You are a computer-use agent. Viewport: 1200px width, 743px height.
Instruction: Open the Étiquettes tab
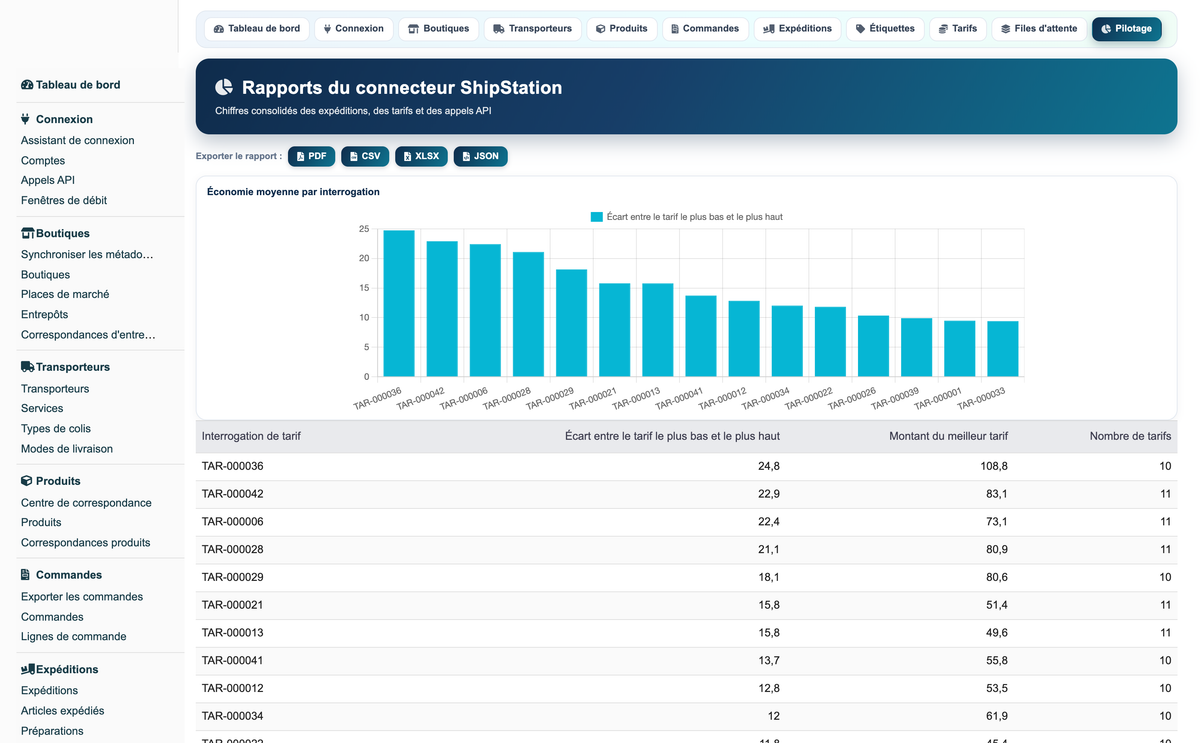point(885,29)
